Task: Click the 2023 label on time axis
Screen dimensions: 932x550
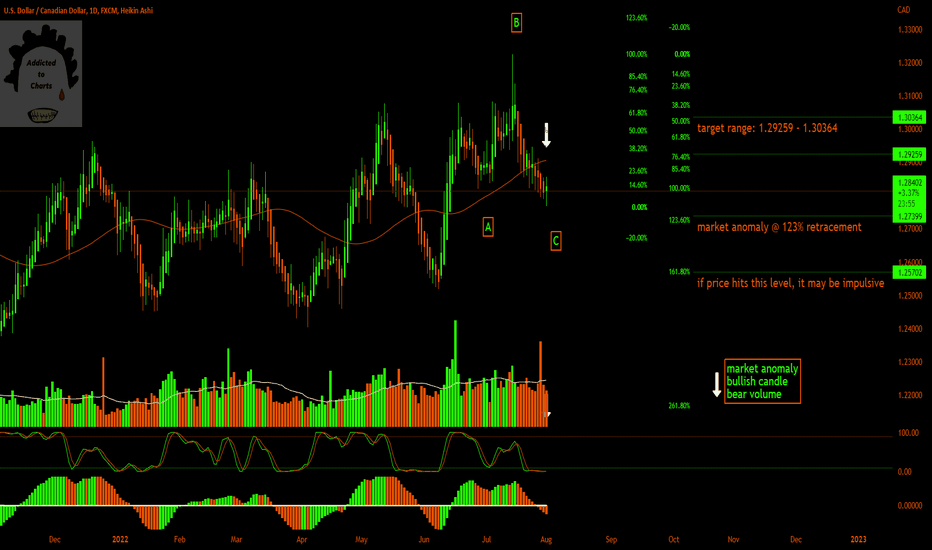Action: tap(858, 539)
